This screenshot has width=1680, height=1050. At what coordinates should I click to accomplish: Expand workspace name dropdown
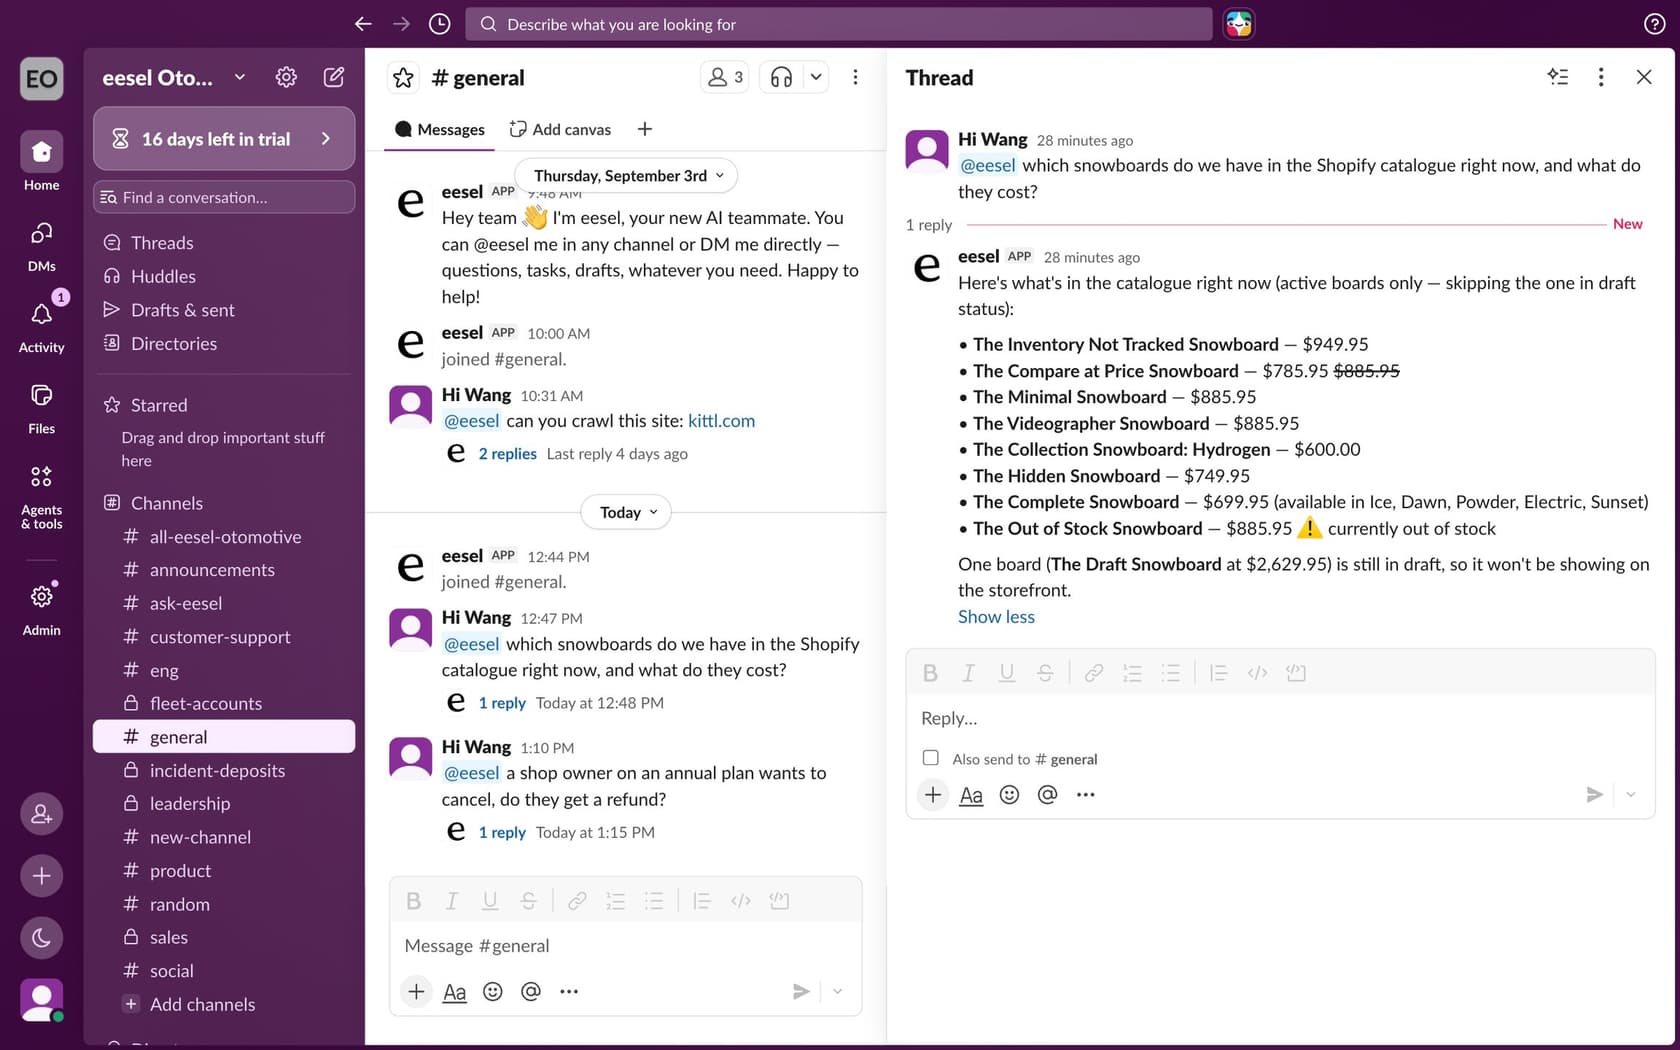pyautogui.click(x=240, y=77)
